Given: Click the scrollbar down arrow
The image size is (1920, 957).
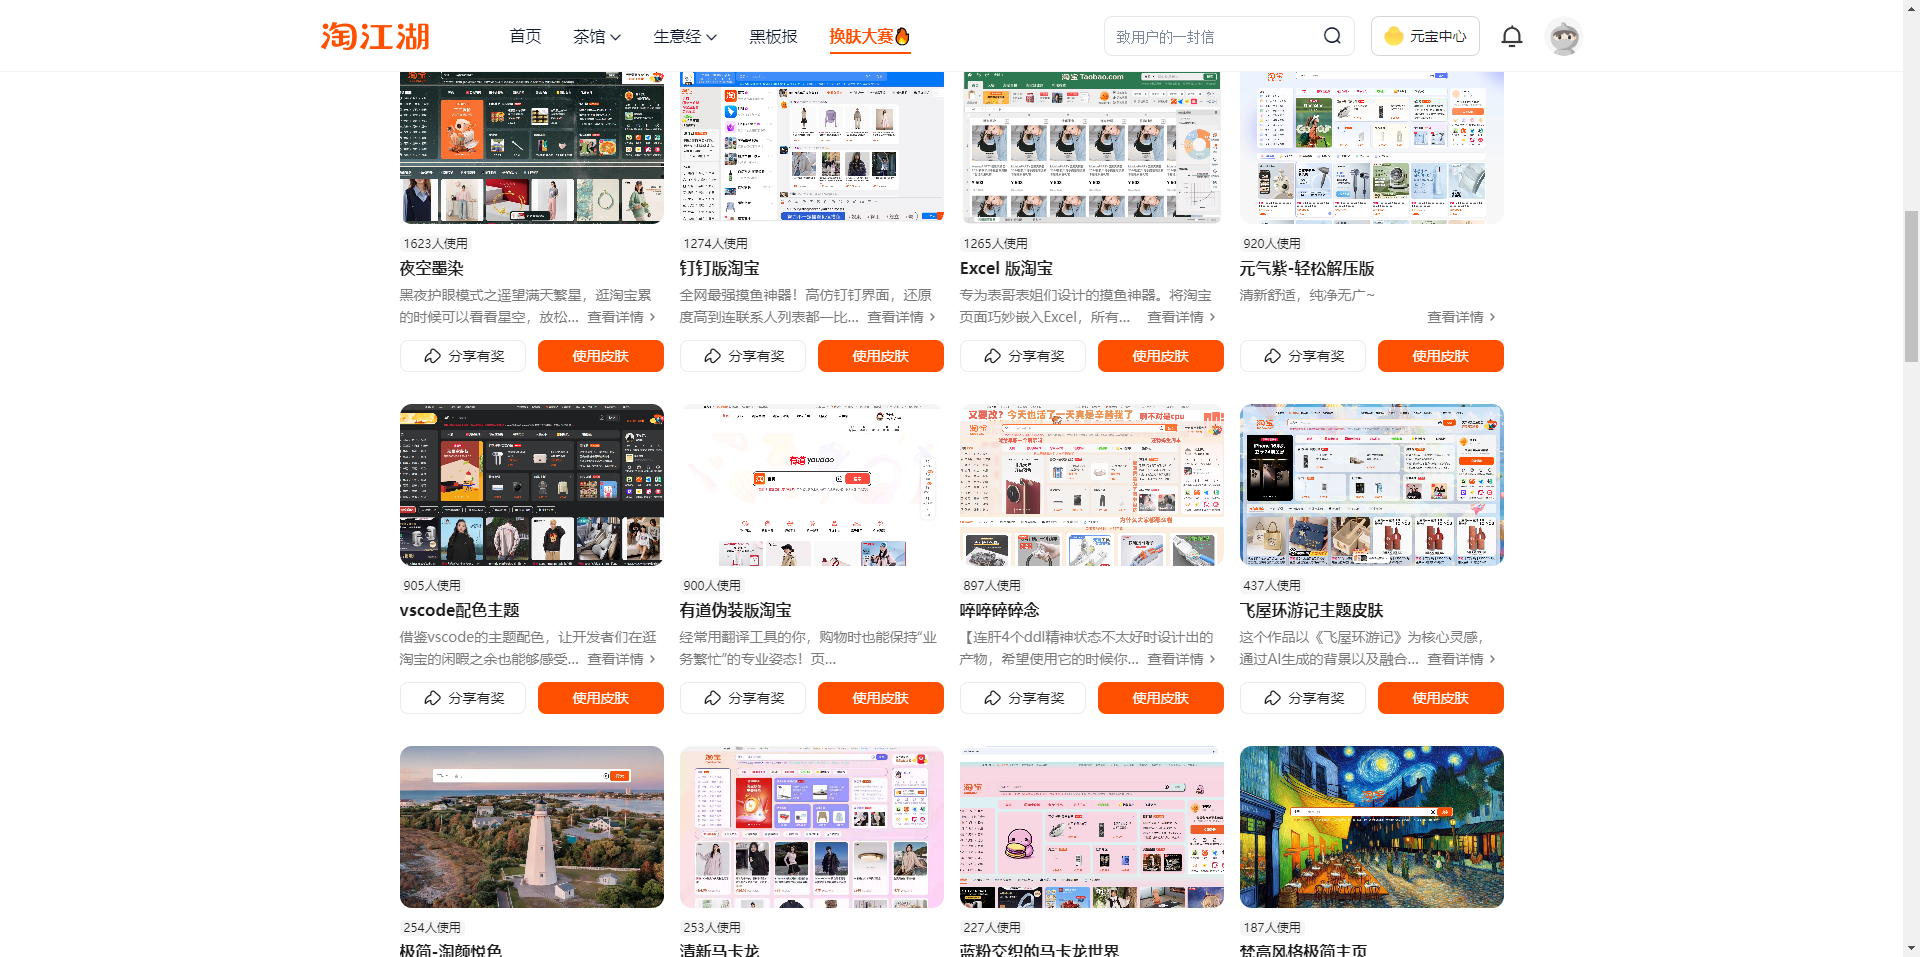Looking at the screenshot, I should tap(1911, 948).
